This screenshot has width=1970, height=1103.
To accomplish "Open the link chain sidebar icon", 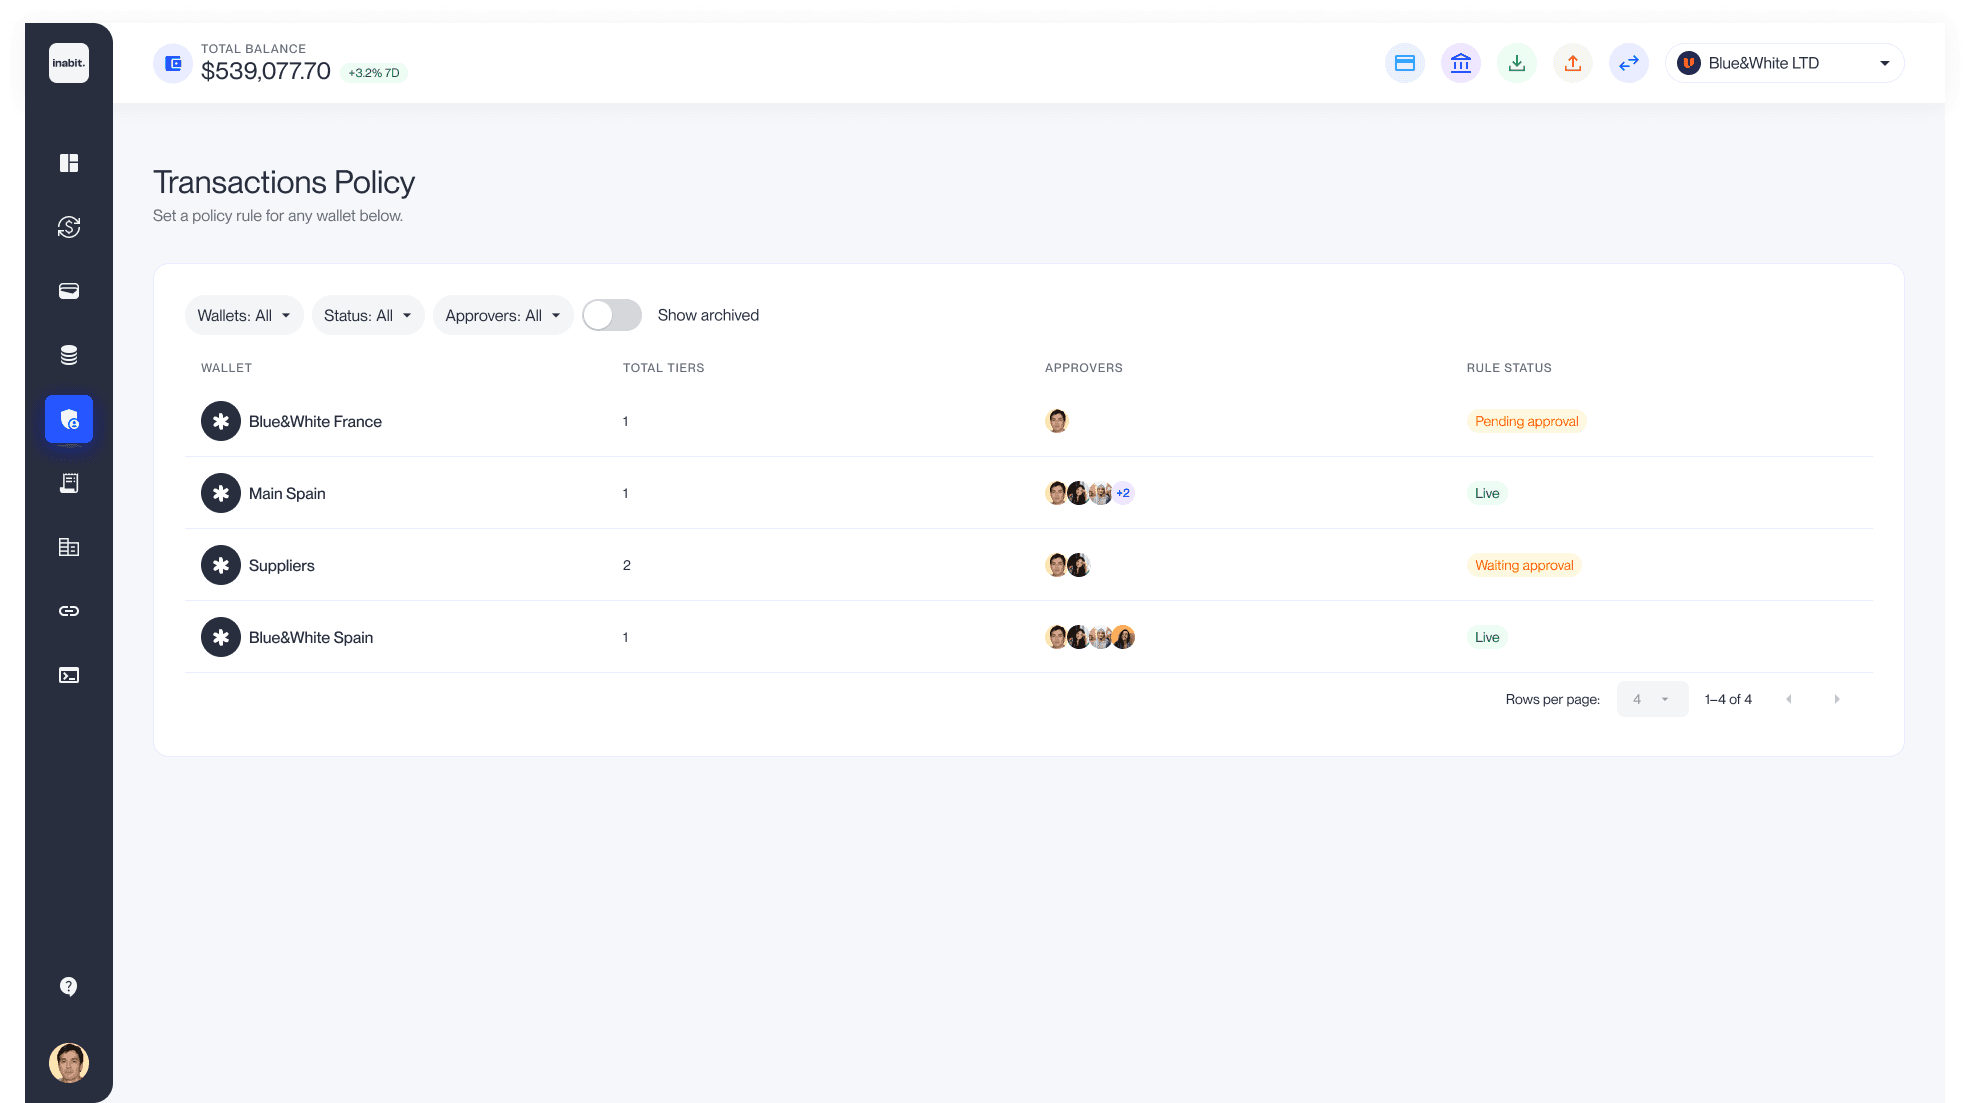I will pos(69,611).
